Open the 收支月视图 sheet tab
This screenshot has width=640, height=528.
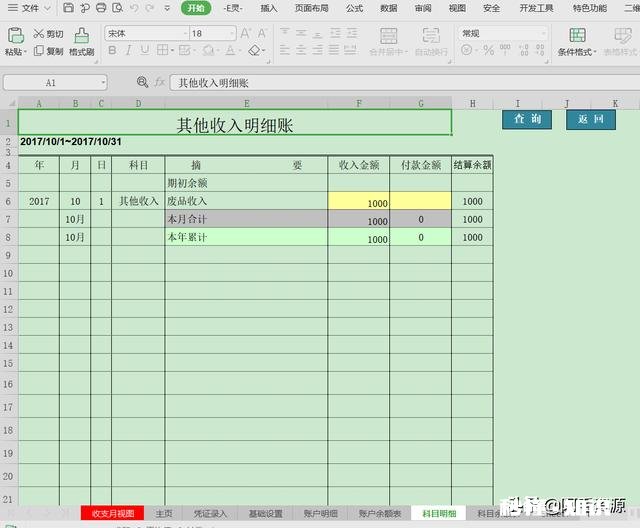(113, 513)
